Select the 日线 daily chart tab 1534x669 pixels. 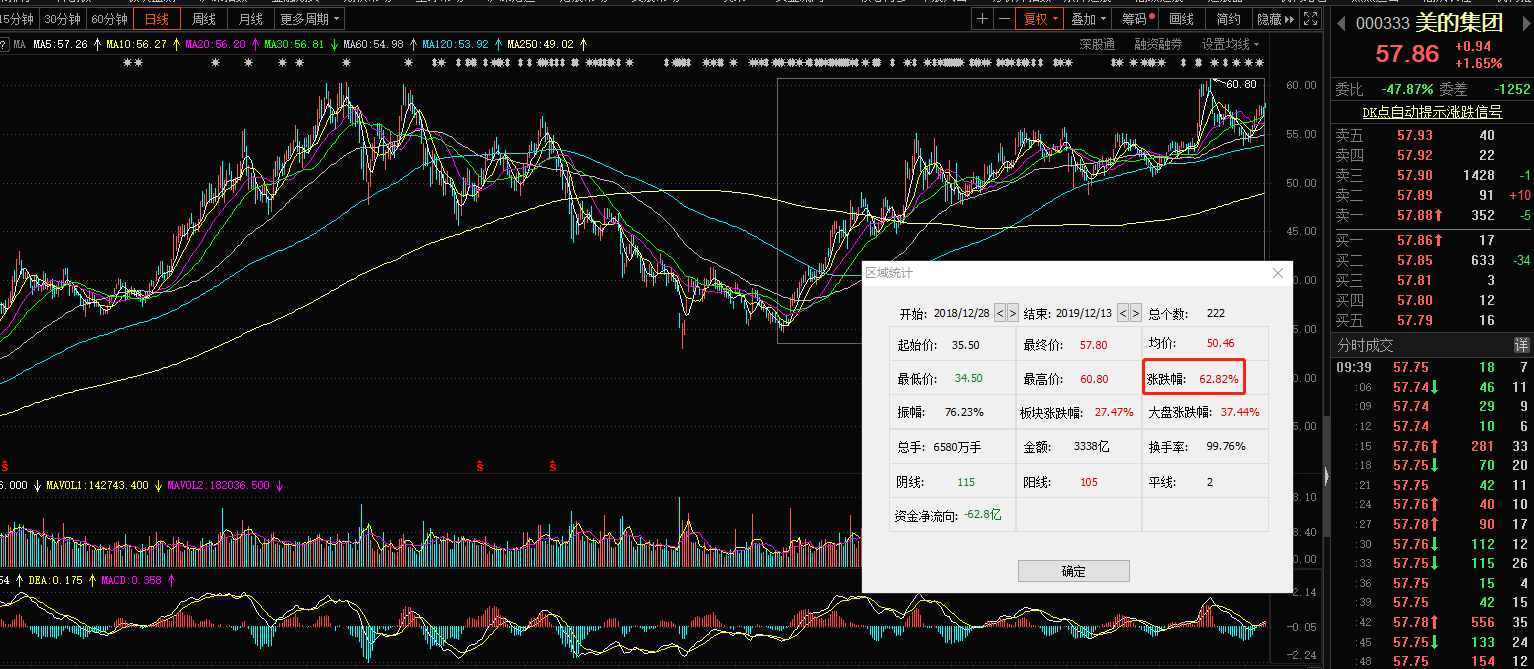157,19
